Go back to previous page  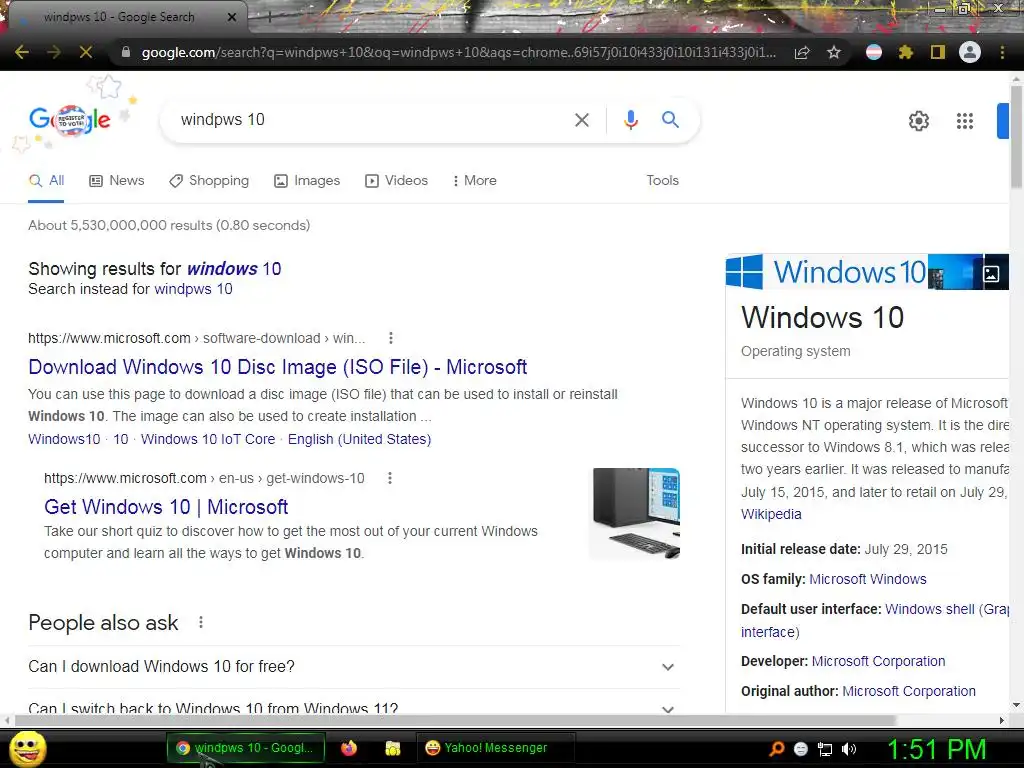click(22, 52)
